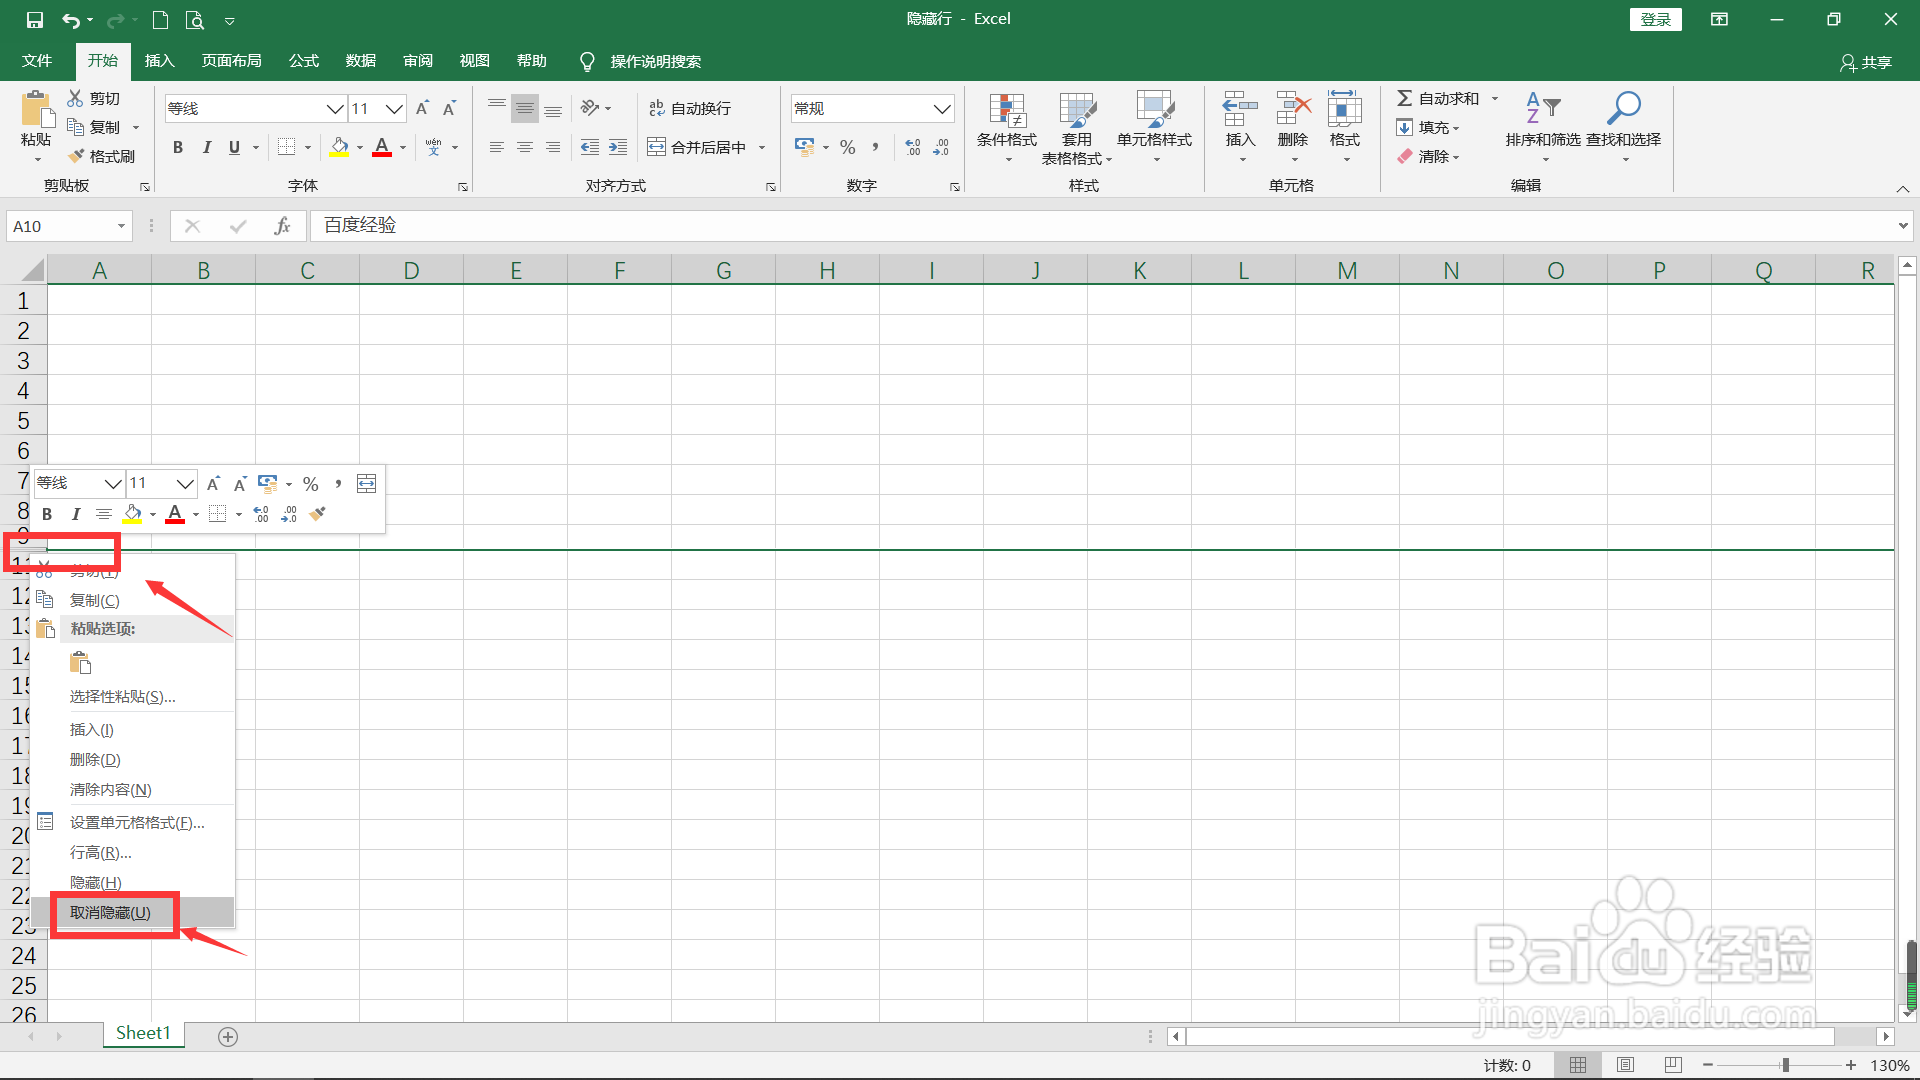Viewport: 1920px width, 1080px height.
Task: Toggle middle vertical alignment
Action: click(x=525, y=108)
